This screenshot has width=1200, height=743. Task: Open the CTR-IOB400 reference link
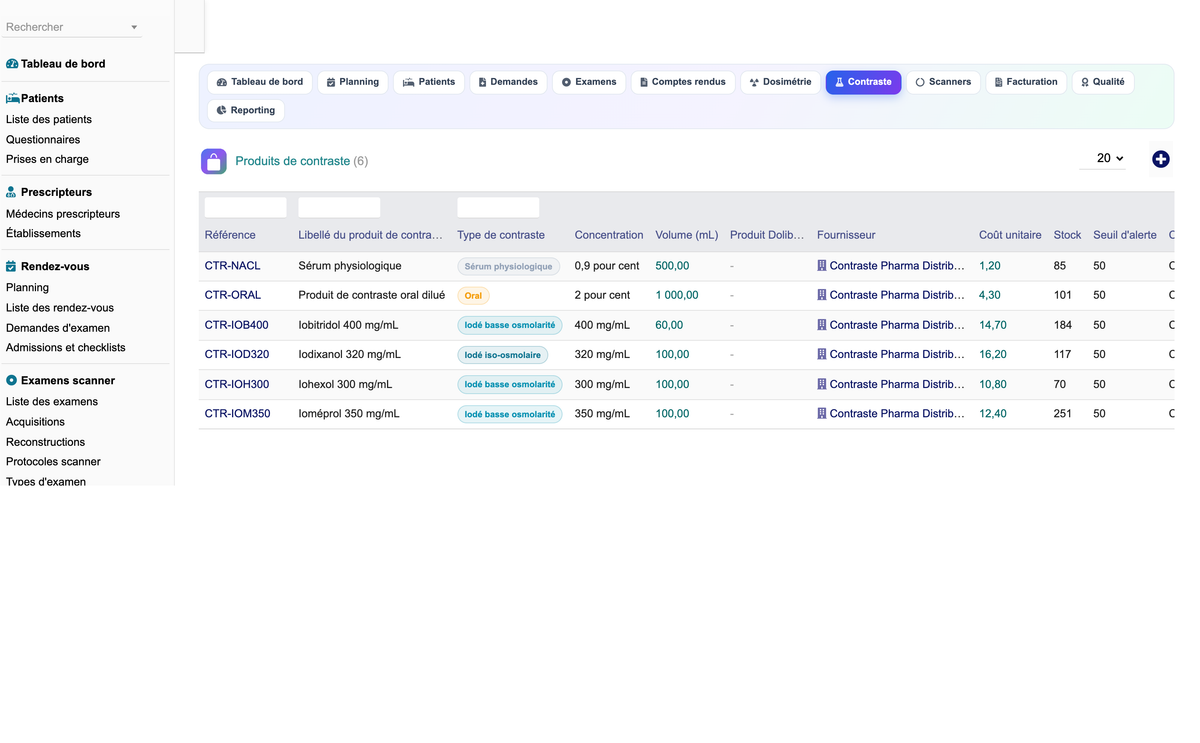click(236, 325)
